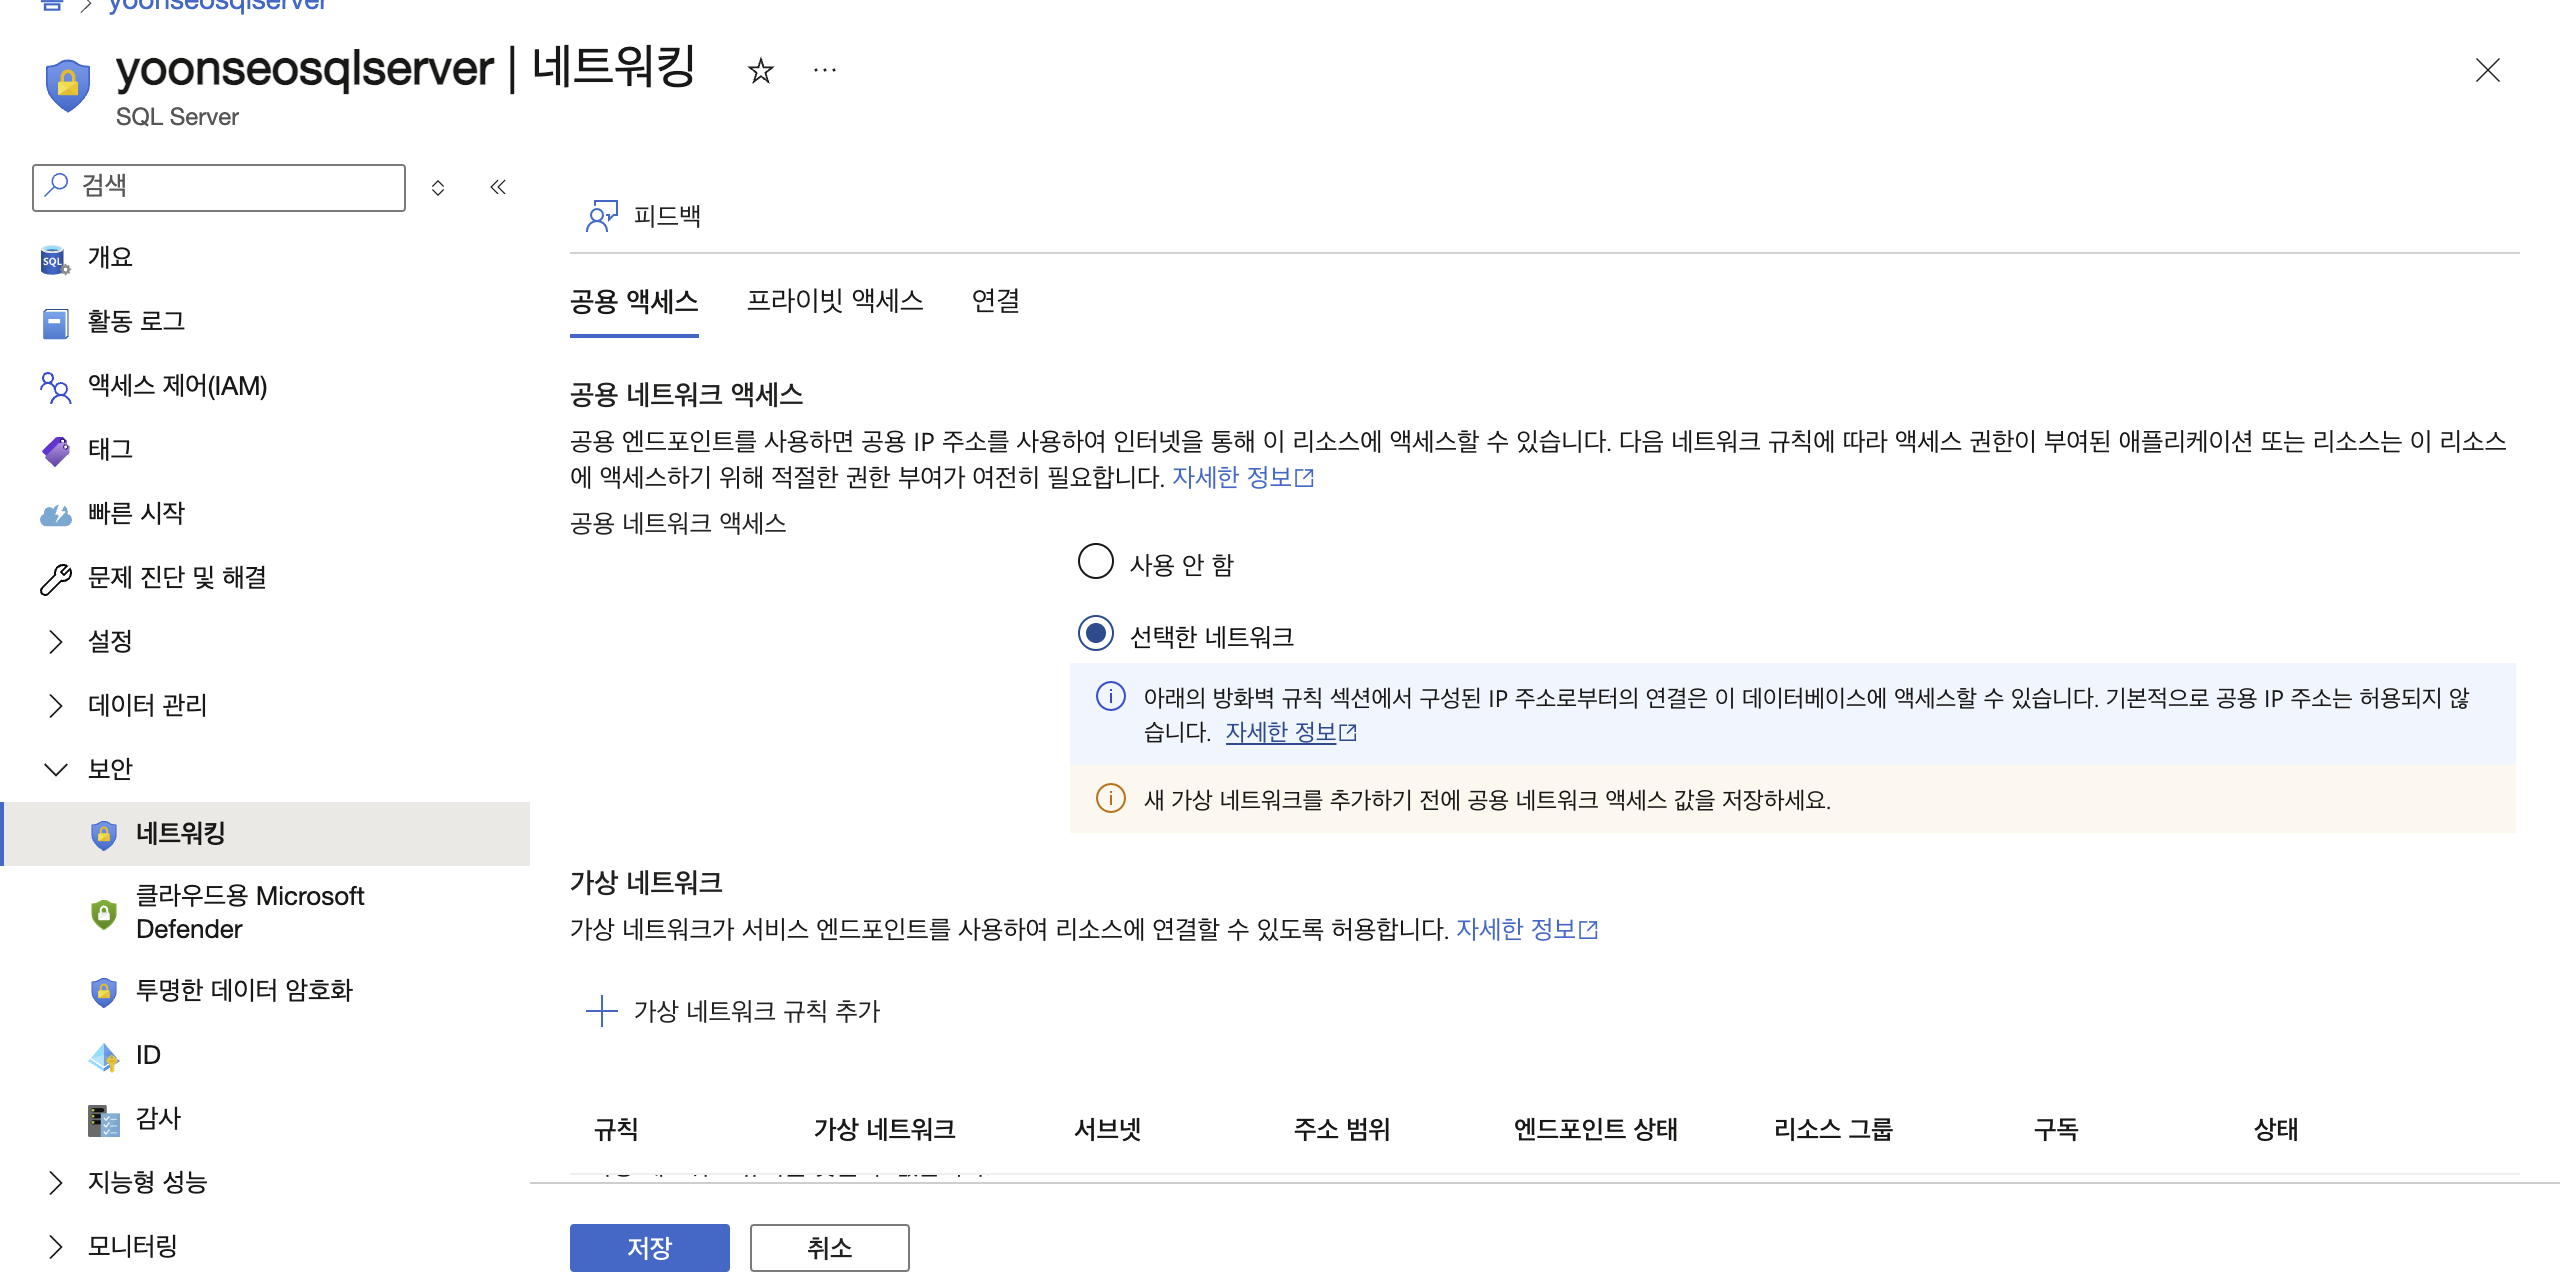Expand the 설정 section
This screenshot has width=2560, height=1284.
pyautogui.click(x=56, y=641)
